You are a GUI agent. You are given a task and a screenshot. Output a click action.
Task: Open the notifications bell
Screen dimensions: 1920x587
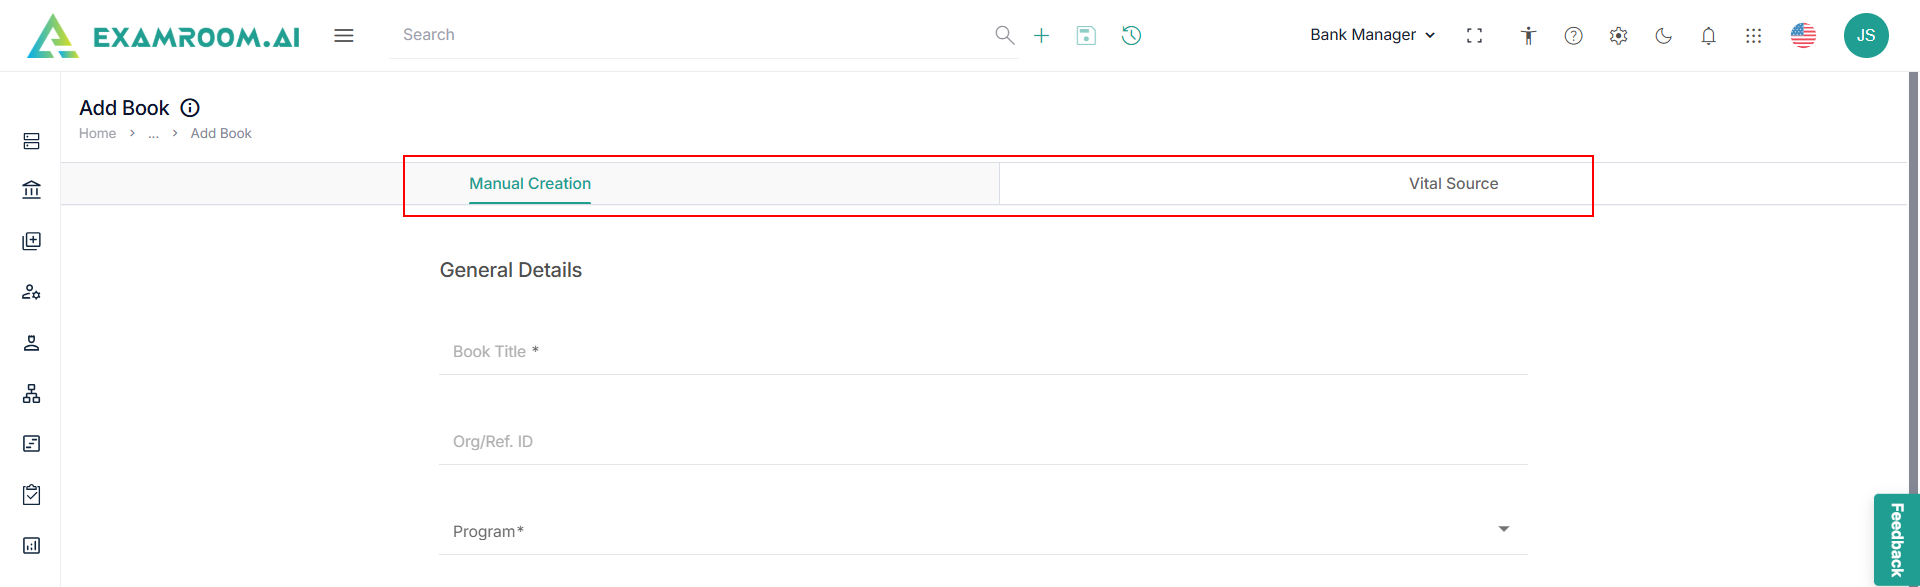coord(1708,36)
